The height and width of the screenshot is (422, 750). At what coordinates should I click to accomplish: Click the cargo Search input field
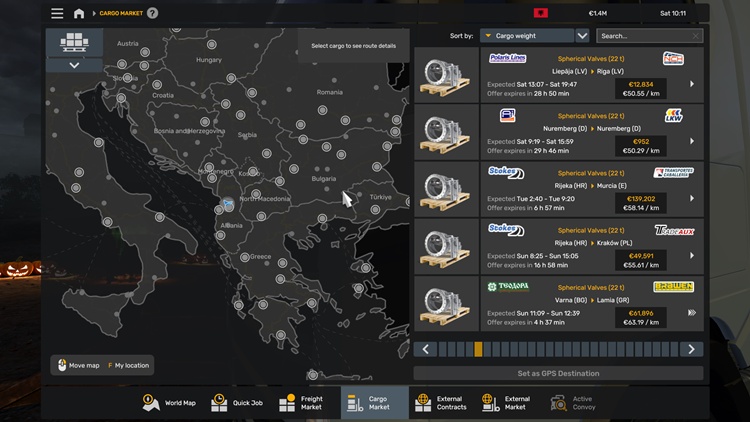pos(648,36)
